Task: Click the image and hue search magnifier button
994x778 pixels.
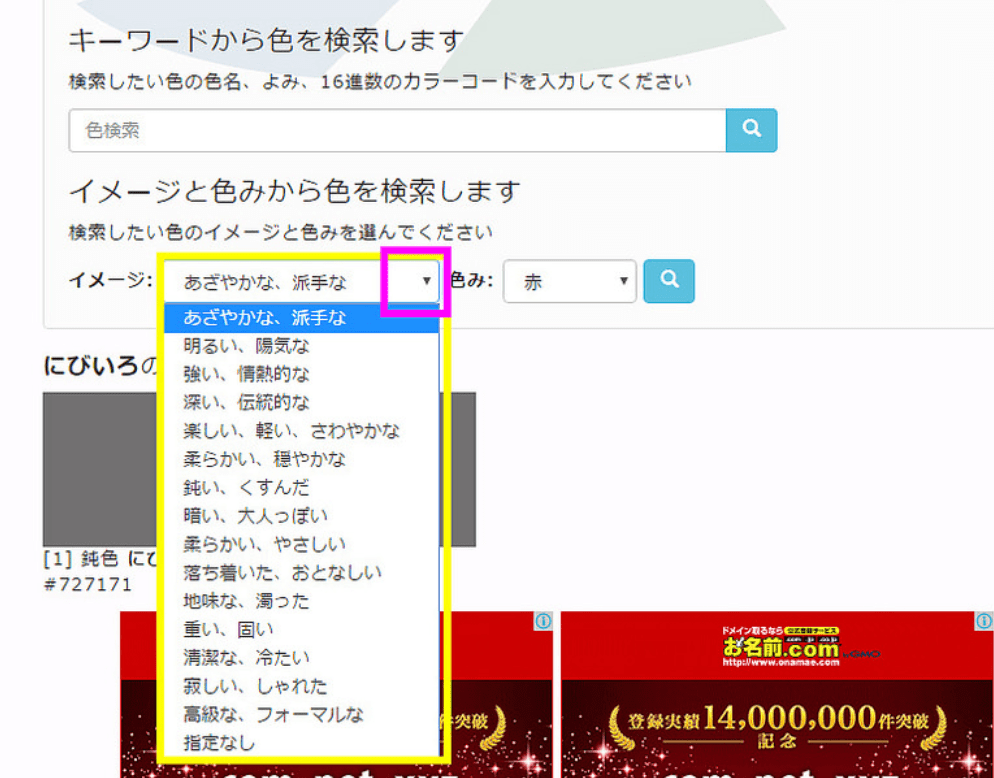Action: (669, 281)
